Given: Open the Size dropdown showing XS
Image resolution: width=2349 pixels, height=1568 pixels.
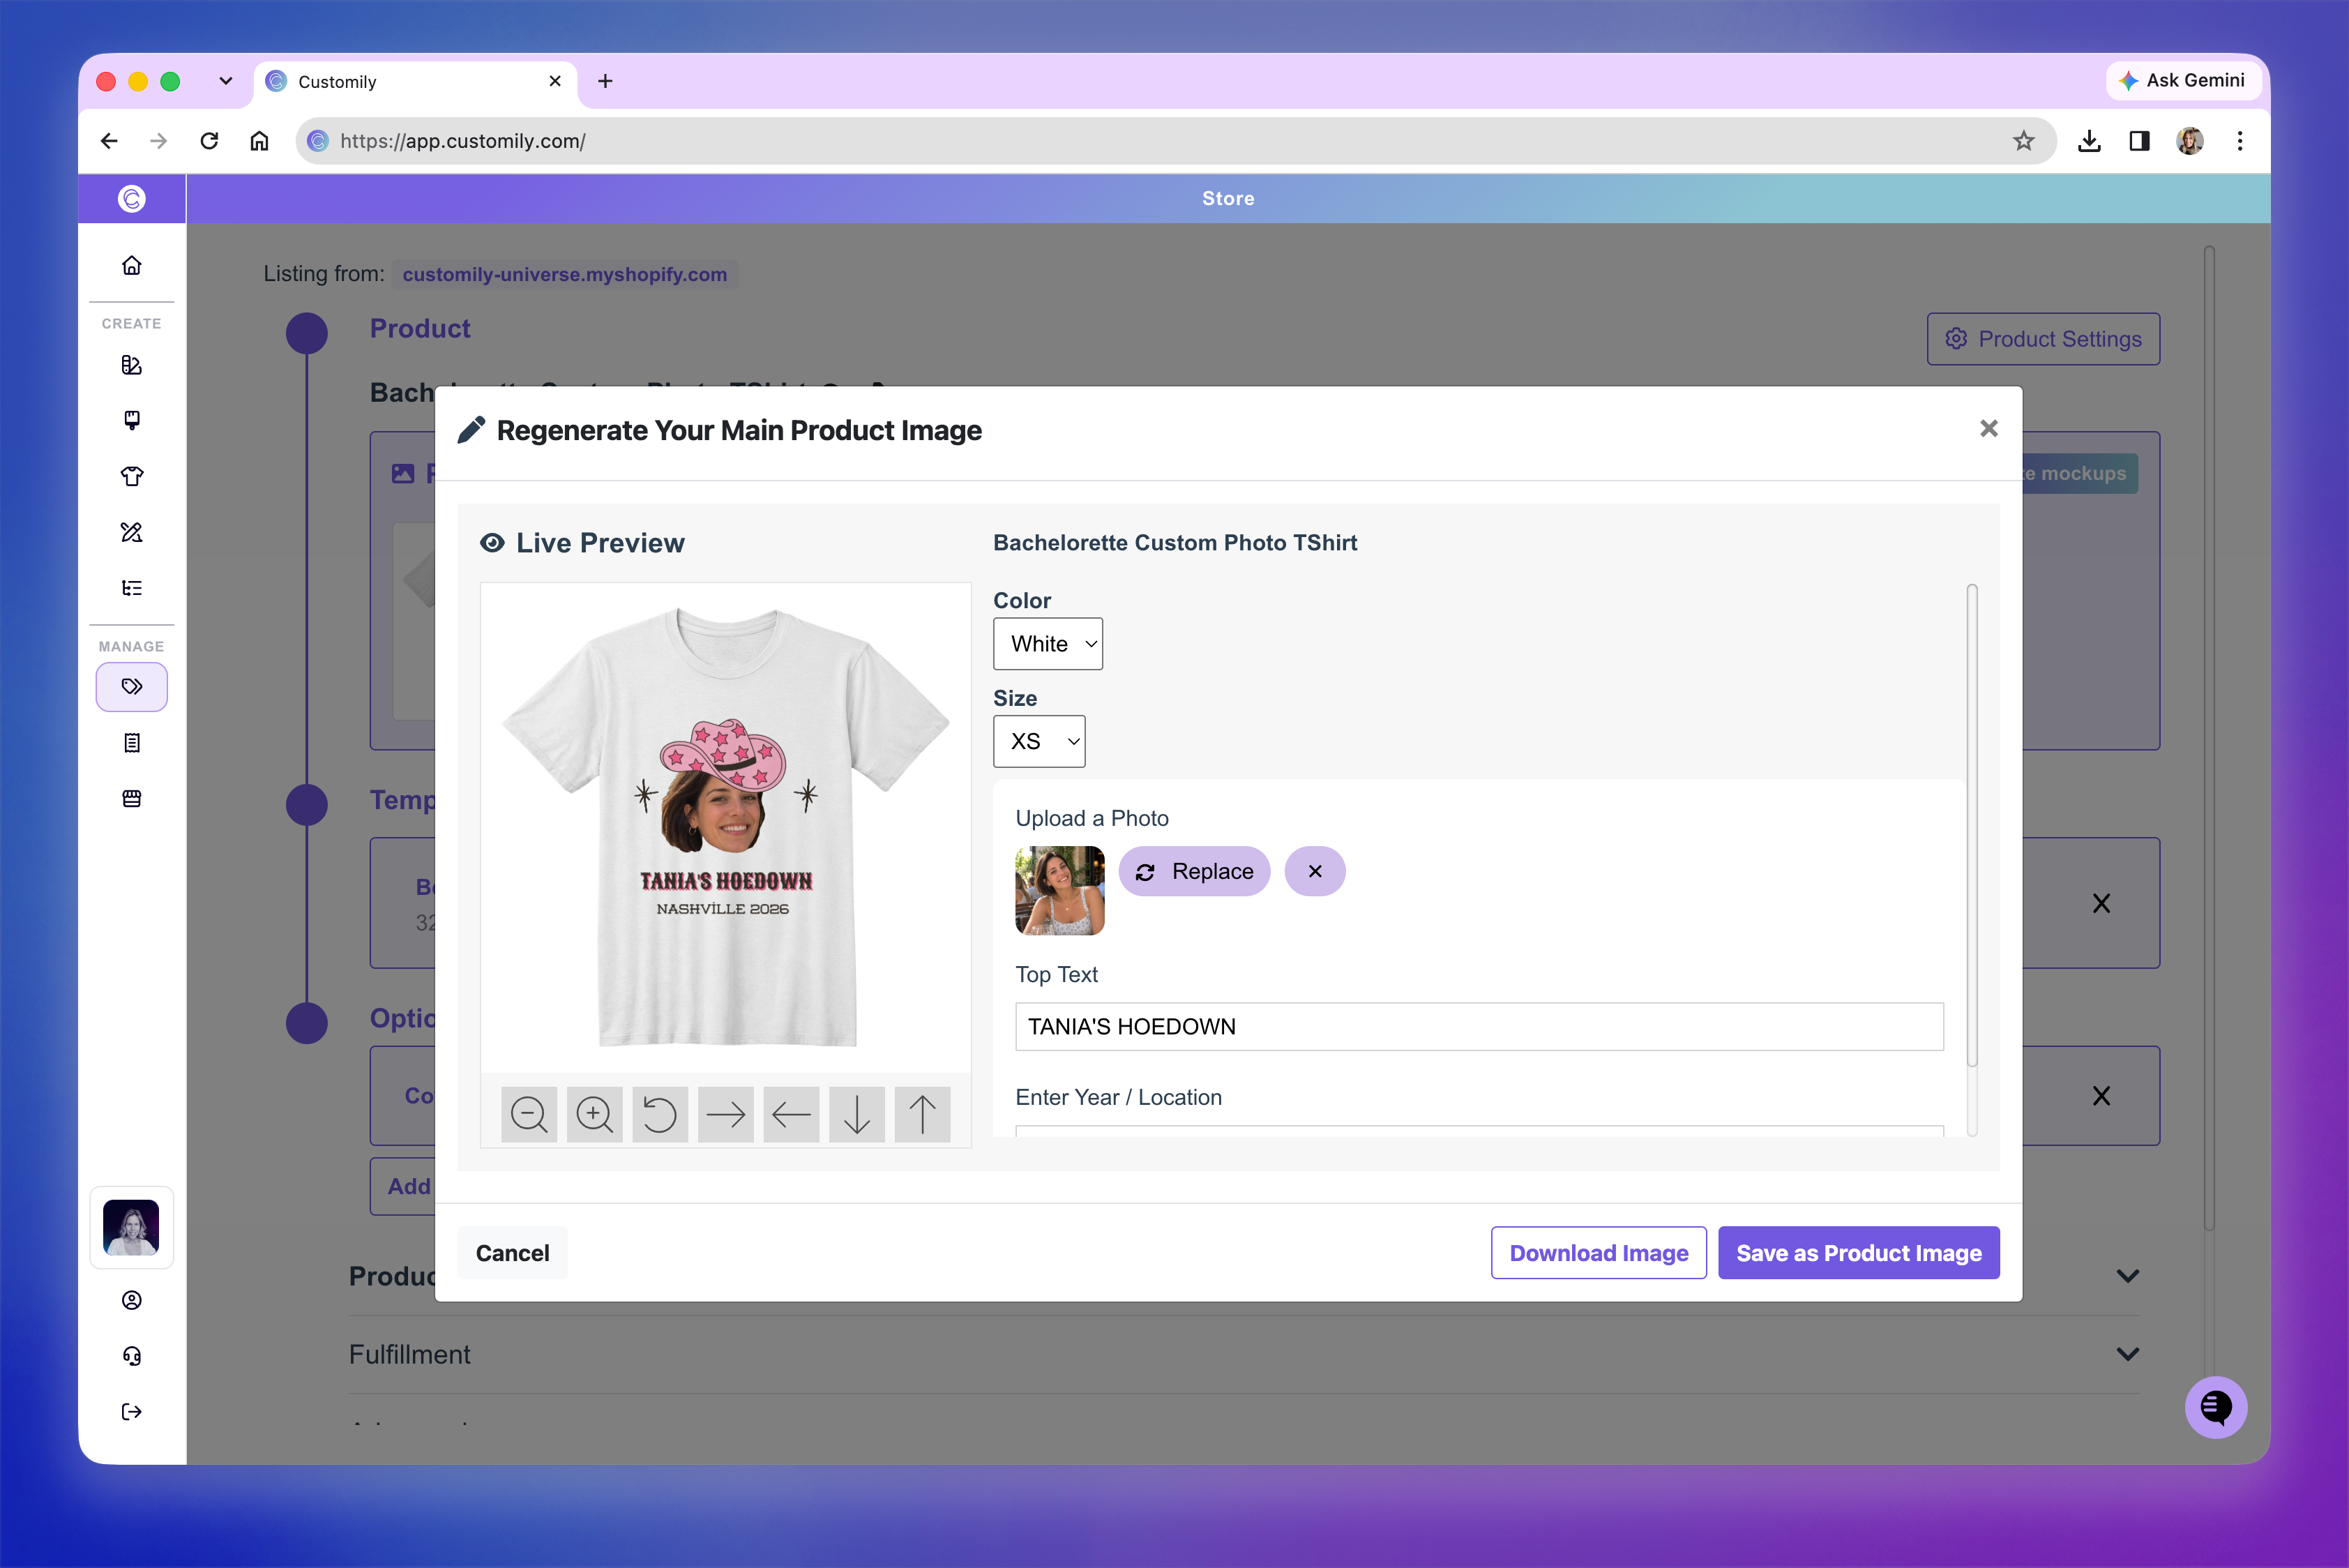Looking at the screenshot, I should click(1038, 741).
